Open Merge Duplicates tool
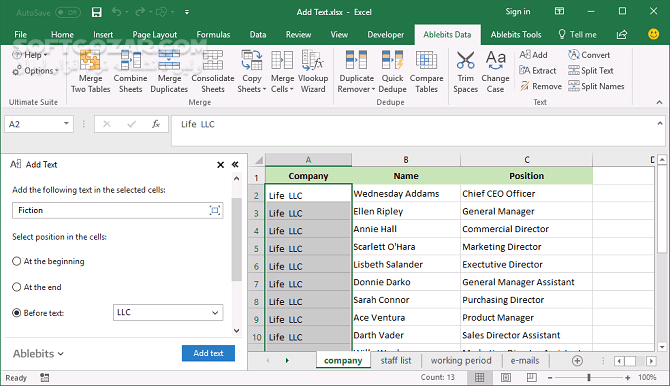The height and width of the screenshot is (386, 670). click(x=169, y=71)
